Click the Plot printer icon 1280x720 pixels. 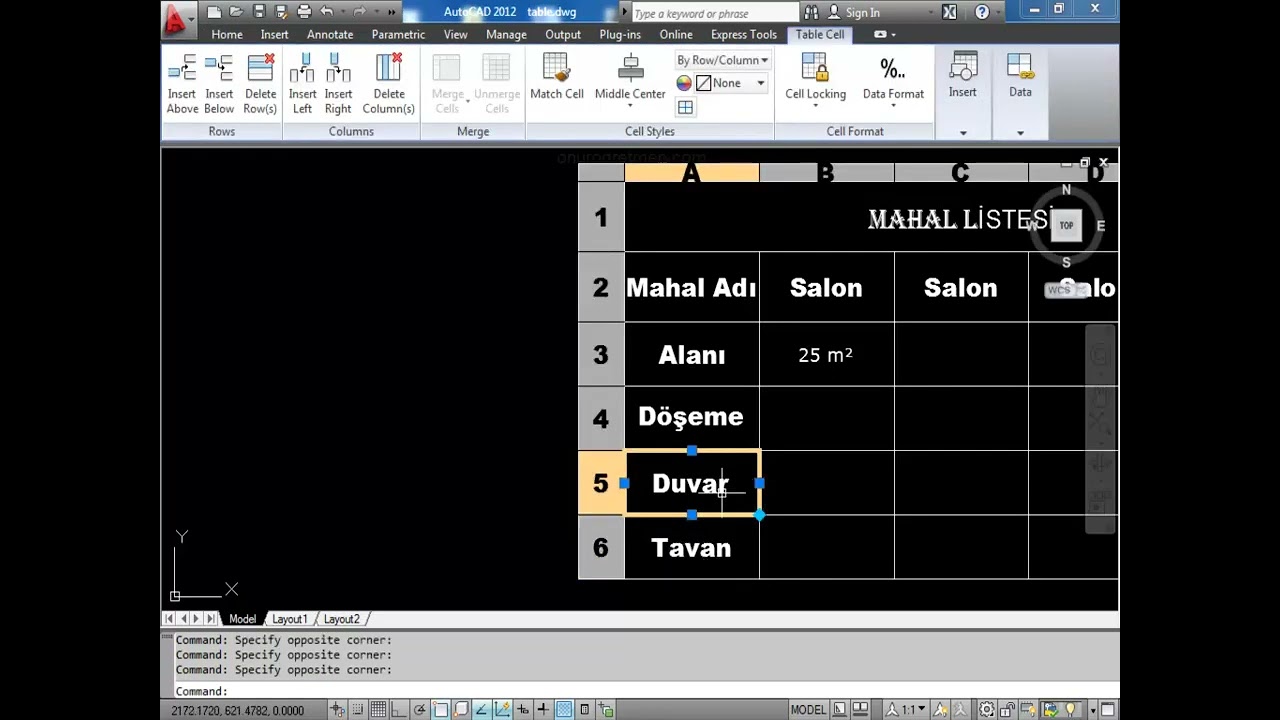point(304,12)
